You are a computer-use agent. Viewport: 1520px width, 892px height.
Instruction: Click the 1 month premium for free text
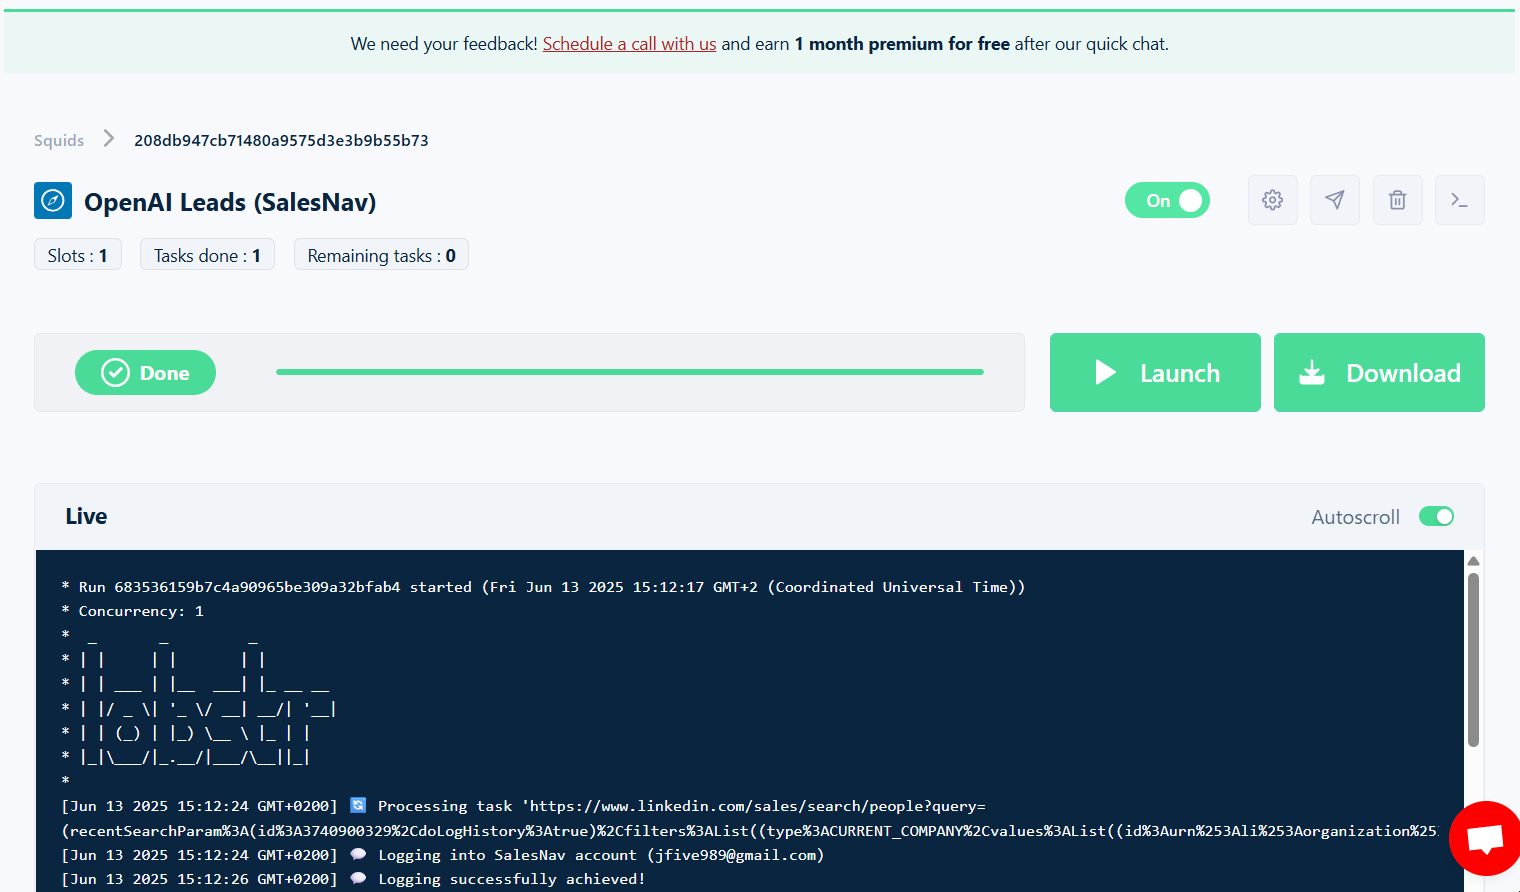click(x=902, y=44)
